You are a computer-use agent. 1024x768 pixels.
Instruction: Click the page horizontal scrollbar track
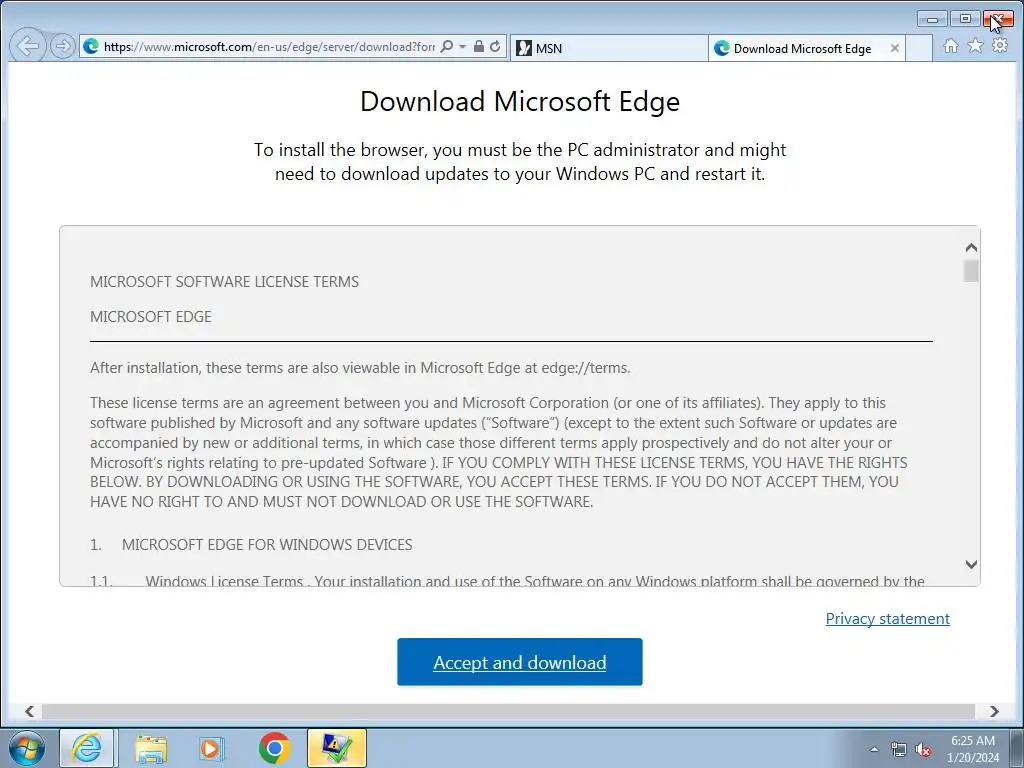point(508,711)
